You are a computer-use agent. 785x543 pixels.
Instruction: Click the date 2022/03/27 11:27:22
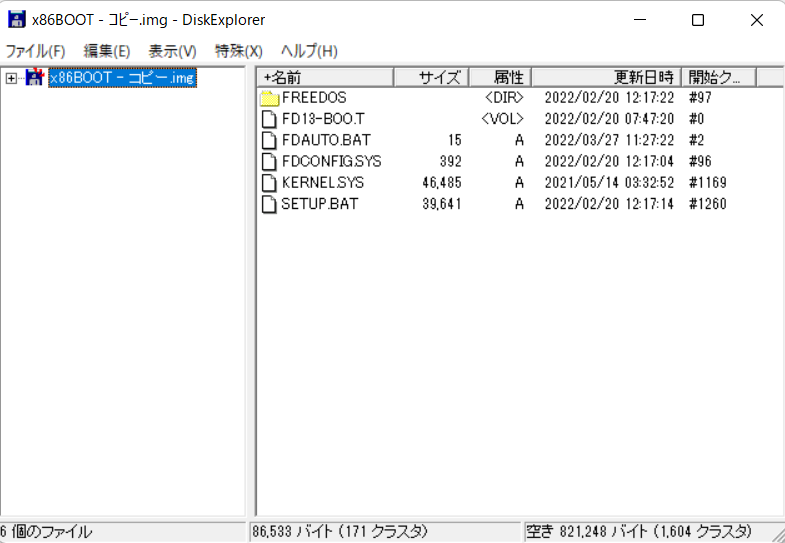coord(609,140)
